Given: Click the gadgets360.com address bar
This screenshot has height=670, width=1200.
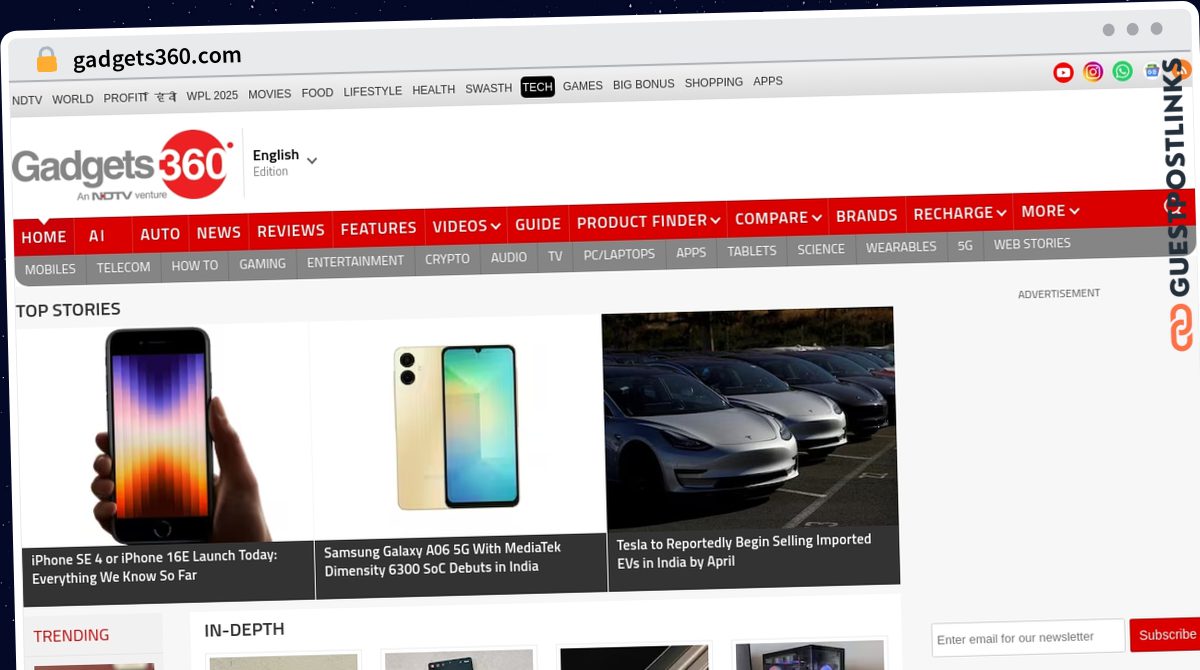Looking at the screenshot, I should (x=157, y=58).
